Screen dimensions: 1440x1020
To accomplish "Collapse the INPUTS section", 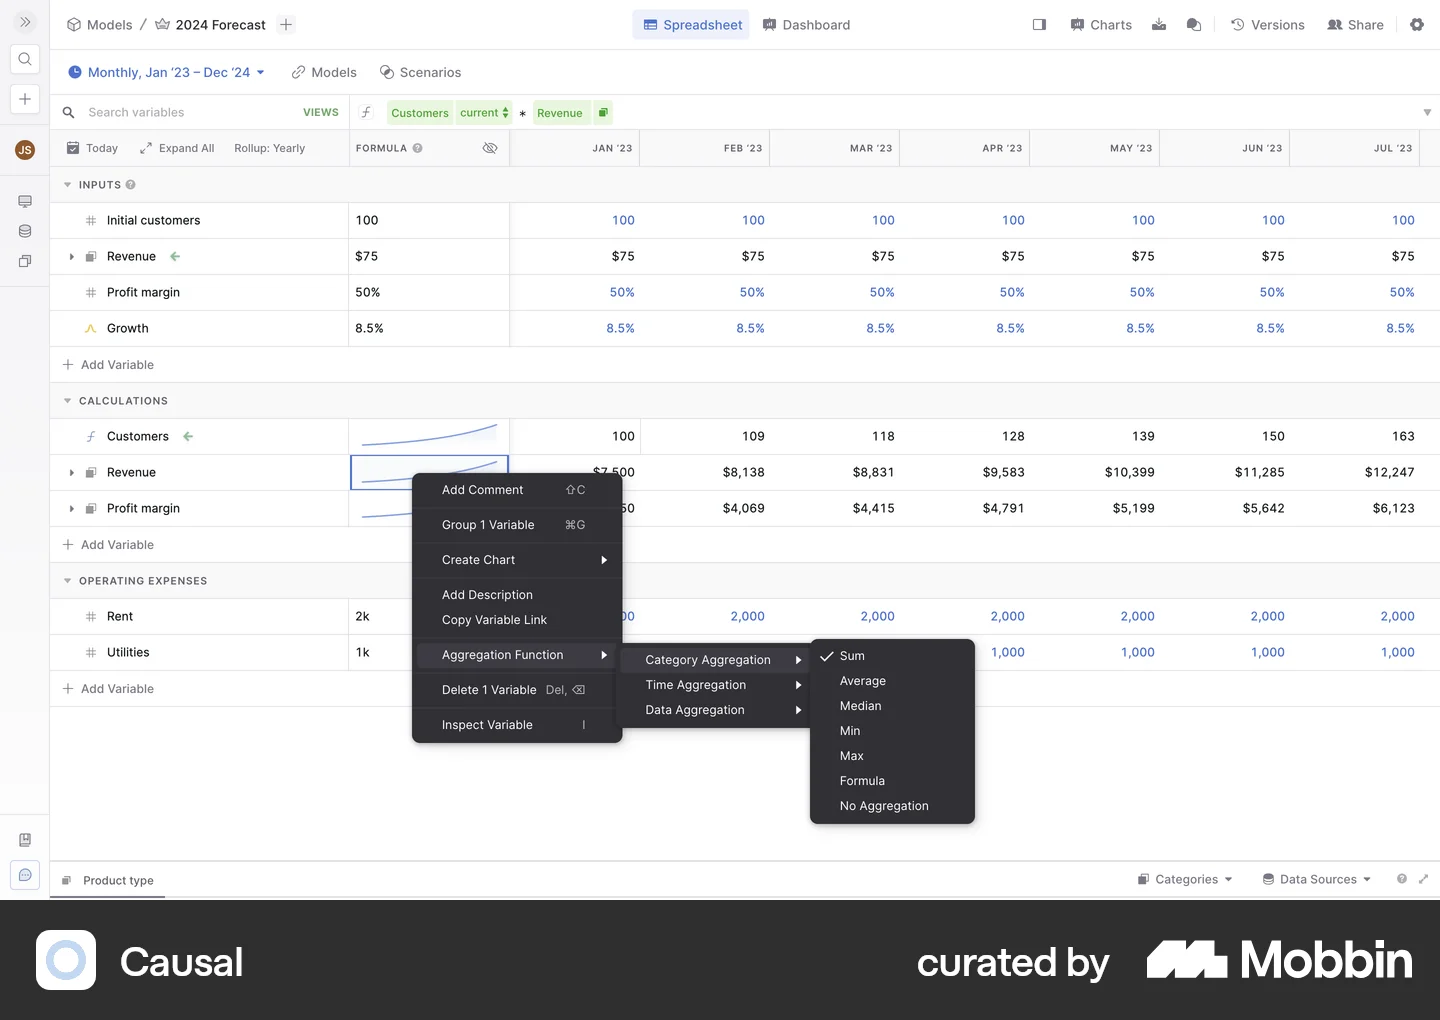I will point(67,185).
